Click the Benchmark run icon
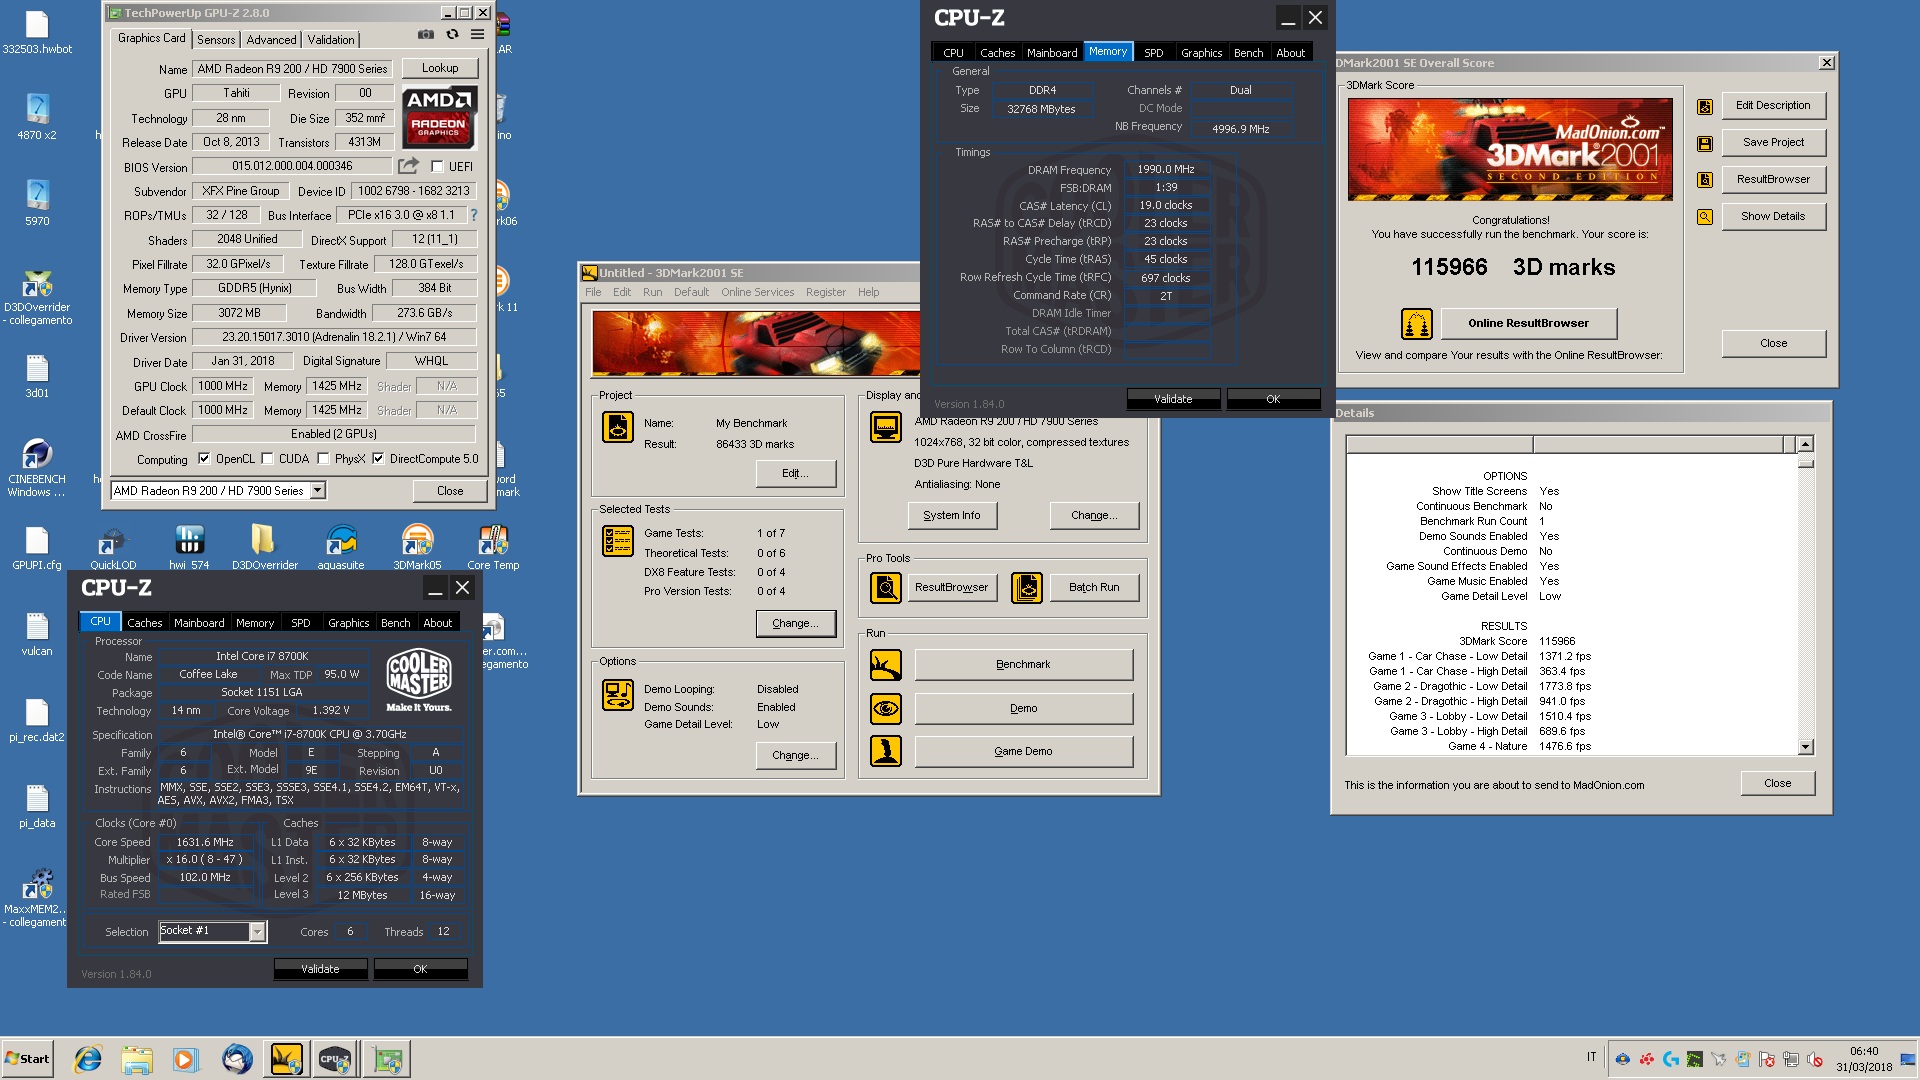The height and width of the screenshot is (1080, 1920). pos(885,665)
